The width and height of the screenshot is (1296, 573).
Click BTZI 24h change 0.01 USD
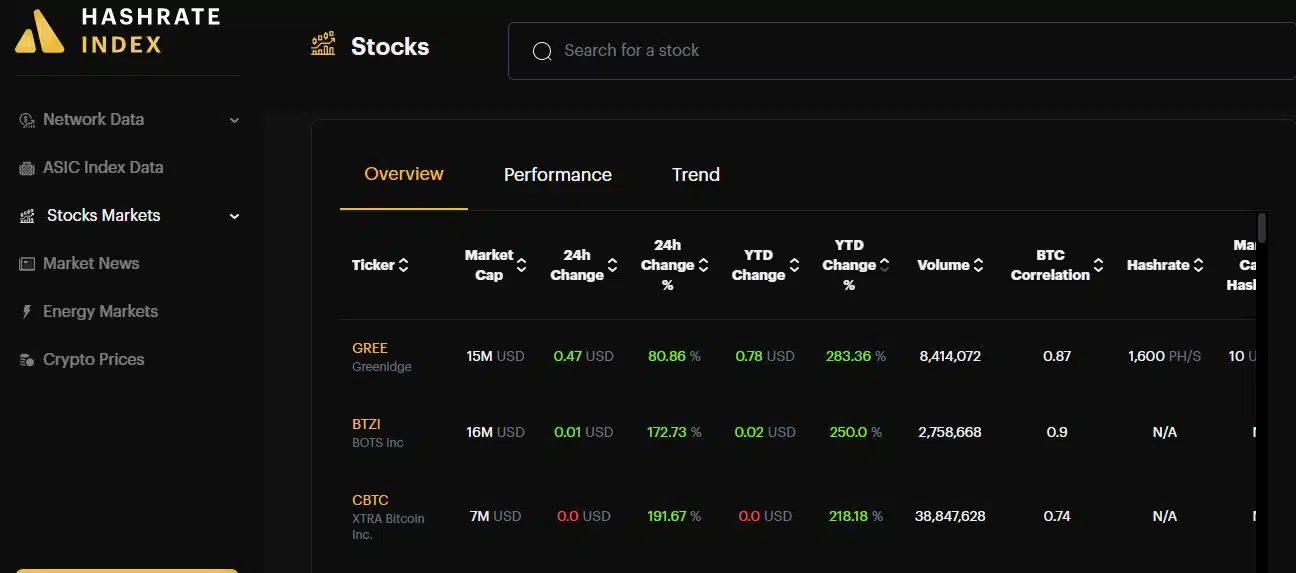point(584,432)
